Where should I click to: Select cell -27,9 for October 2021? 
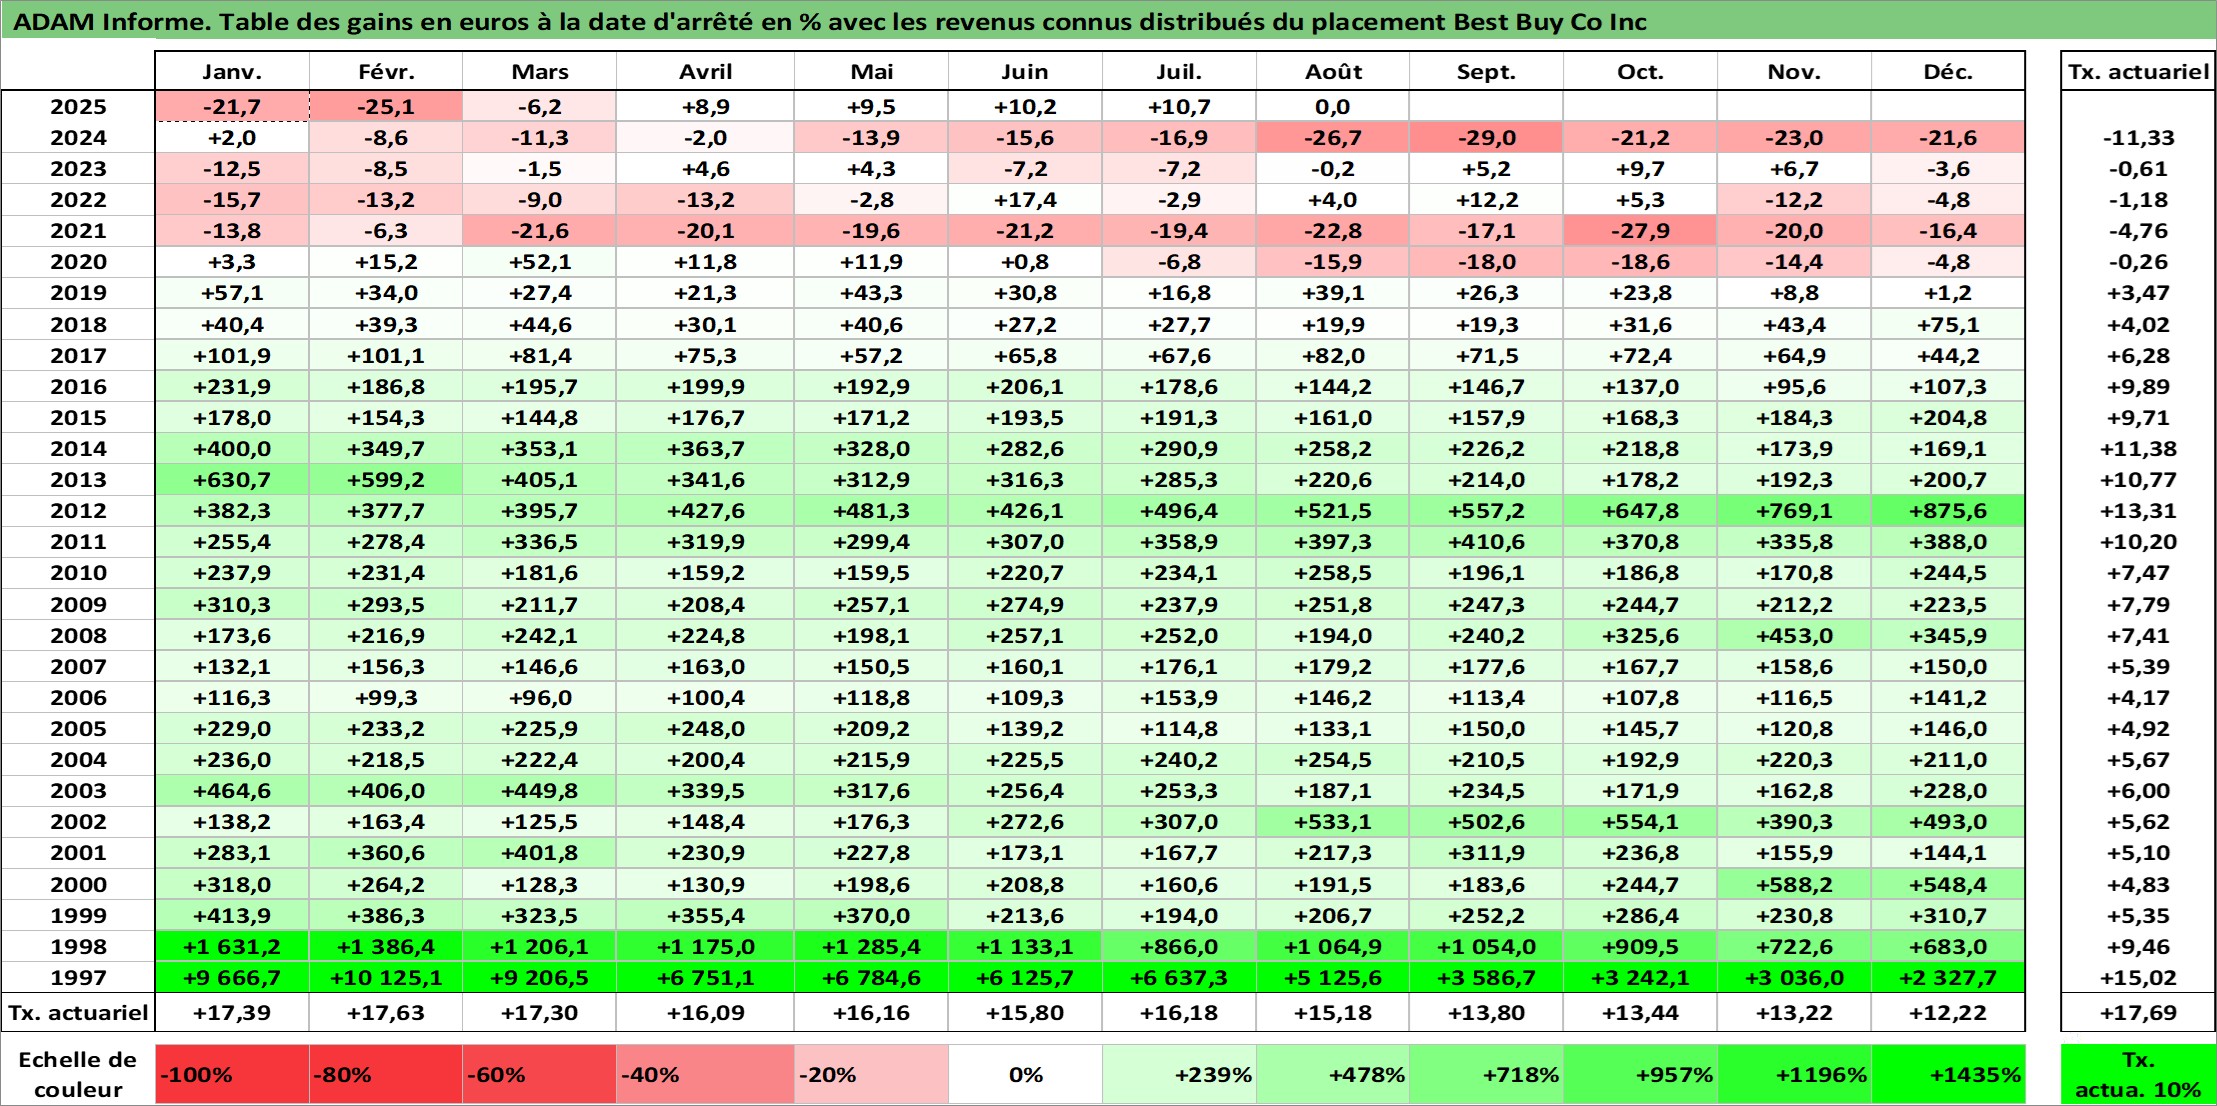[x=1640, y=231]
